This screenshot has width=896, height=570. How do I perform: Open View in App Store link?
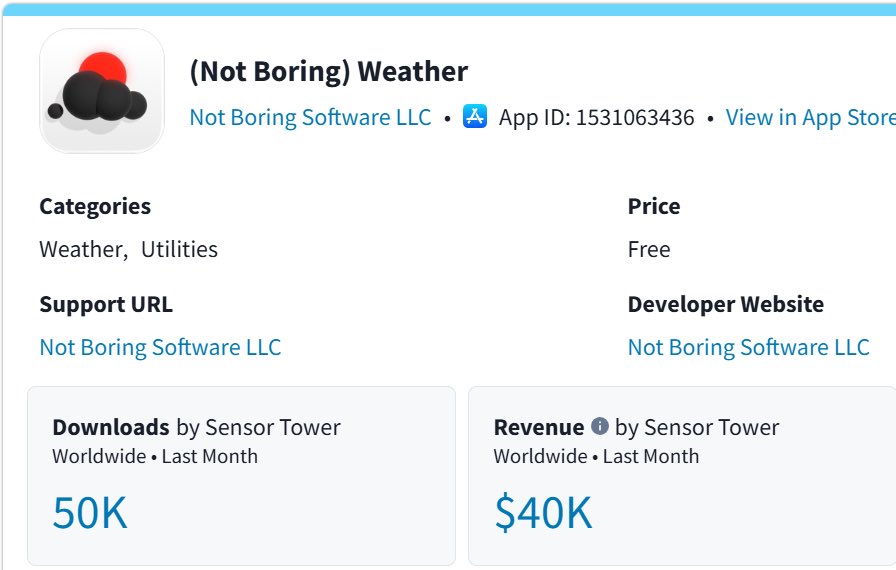[810, 117]
